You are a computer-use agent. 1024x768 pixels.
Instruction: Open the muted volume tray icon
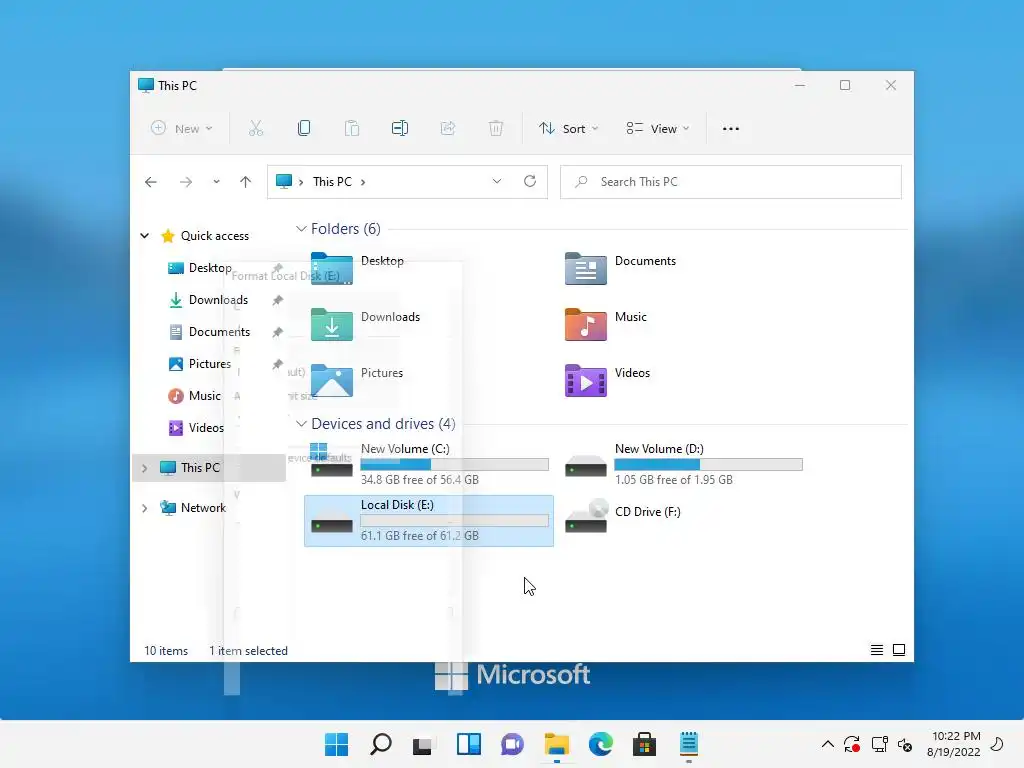click(905, 744)
